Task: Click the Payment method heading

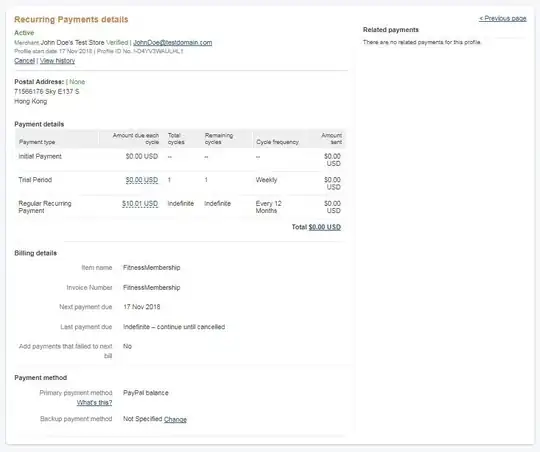Action: coord(41,378)
